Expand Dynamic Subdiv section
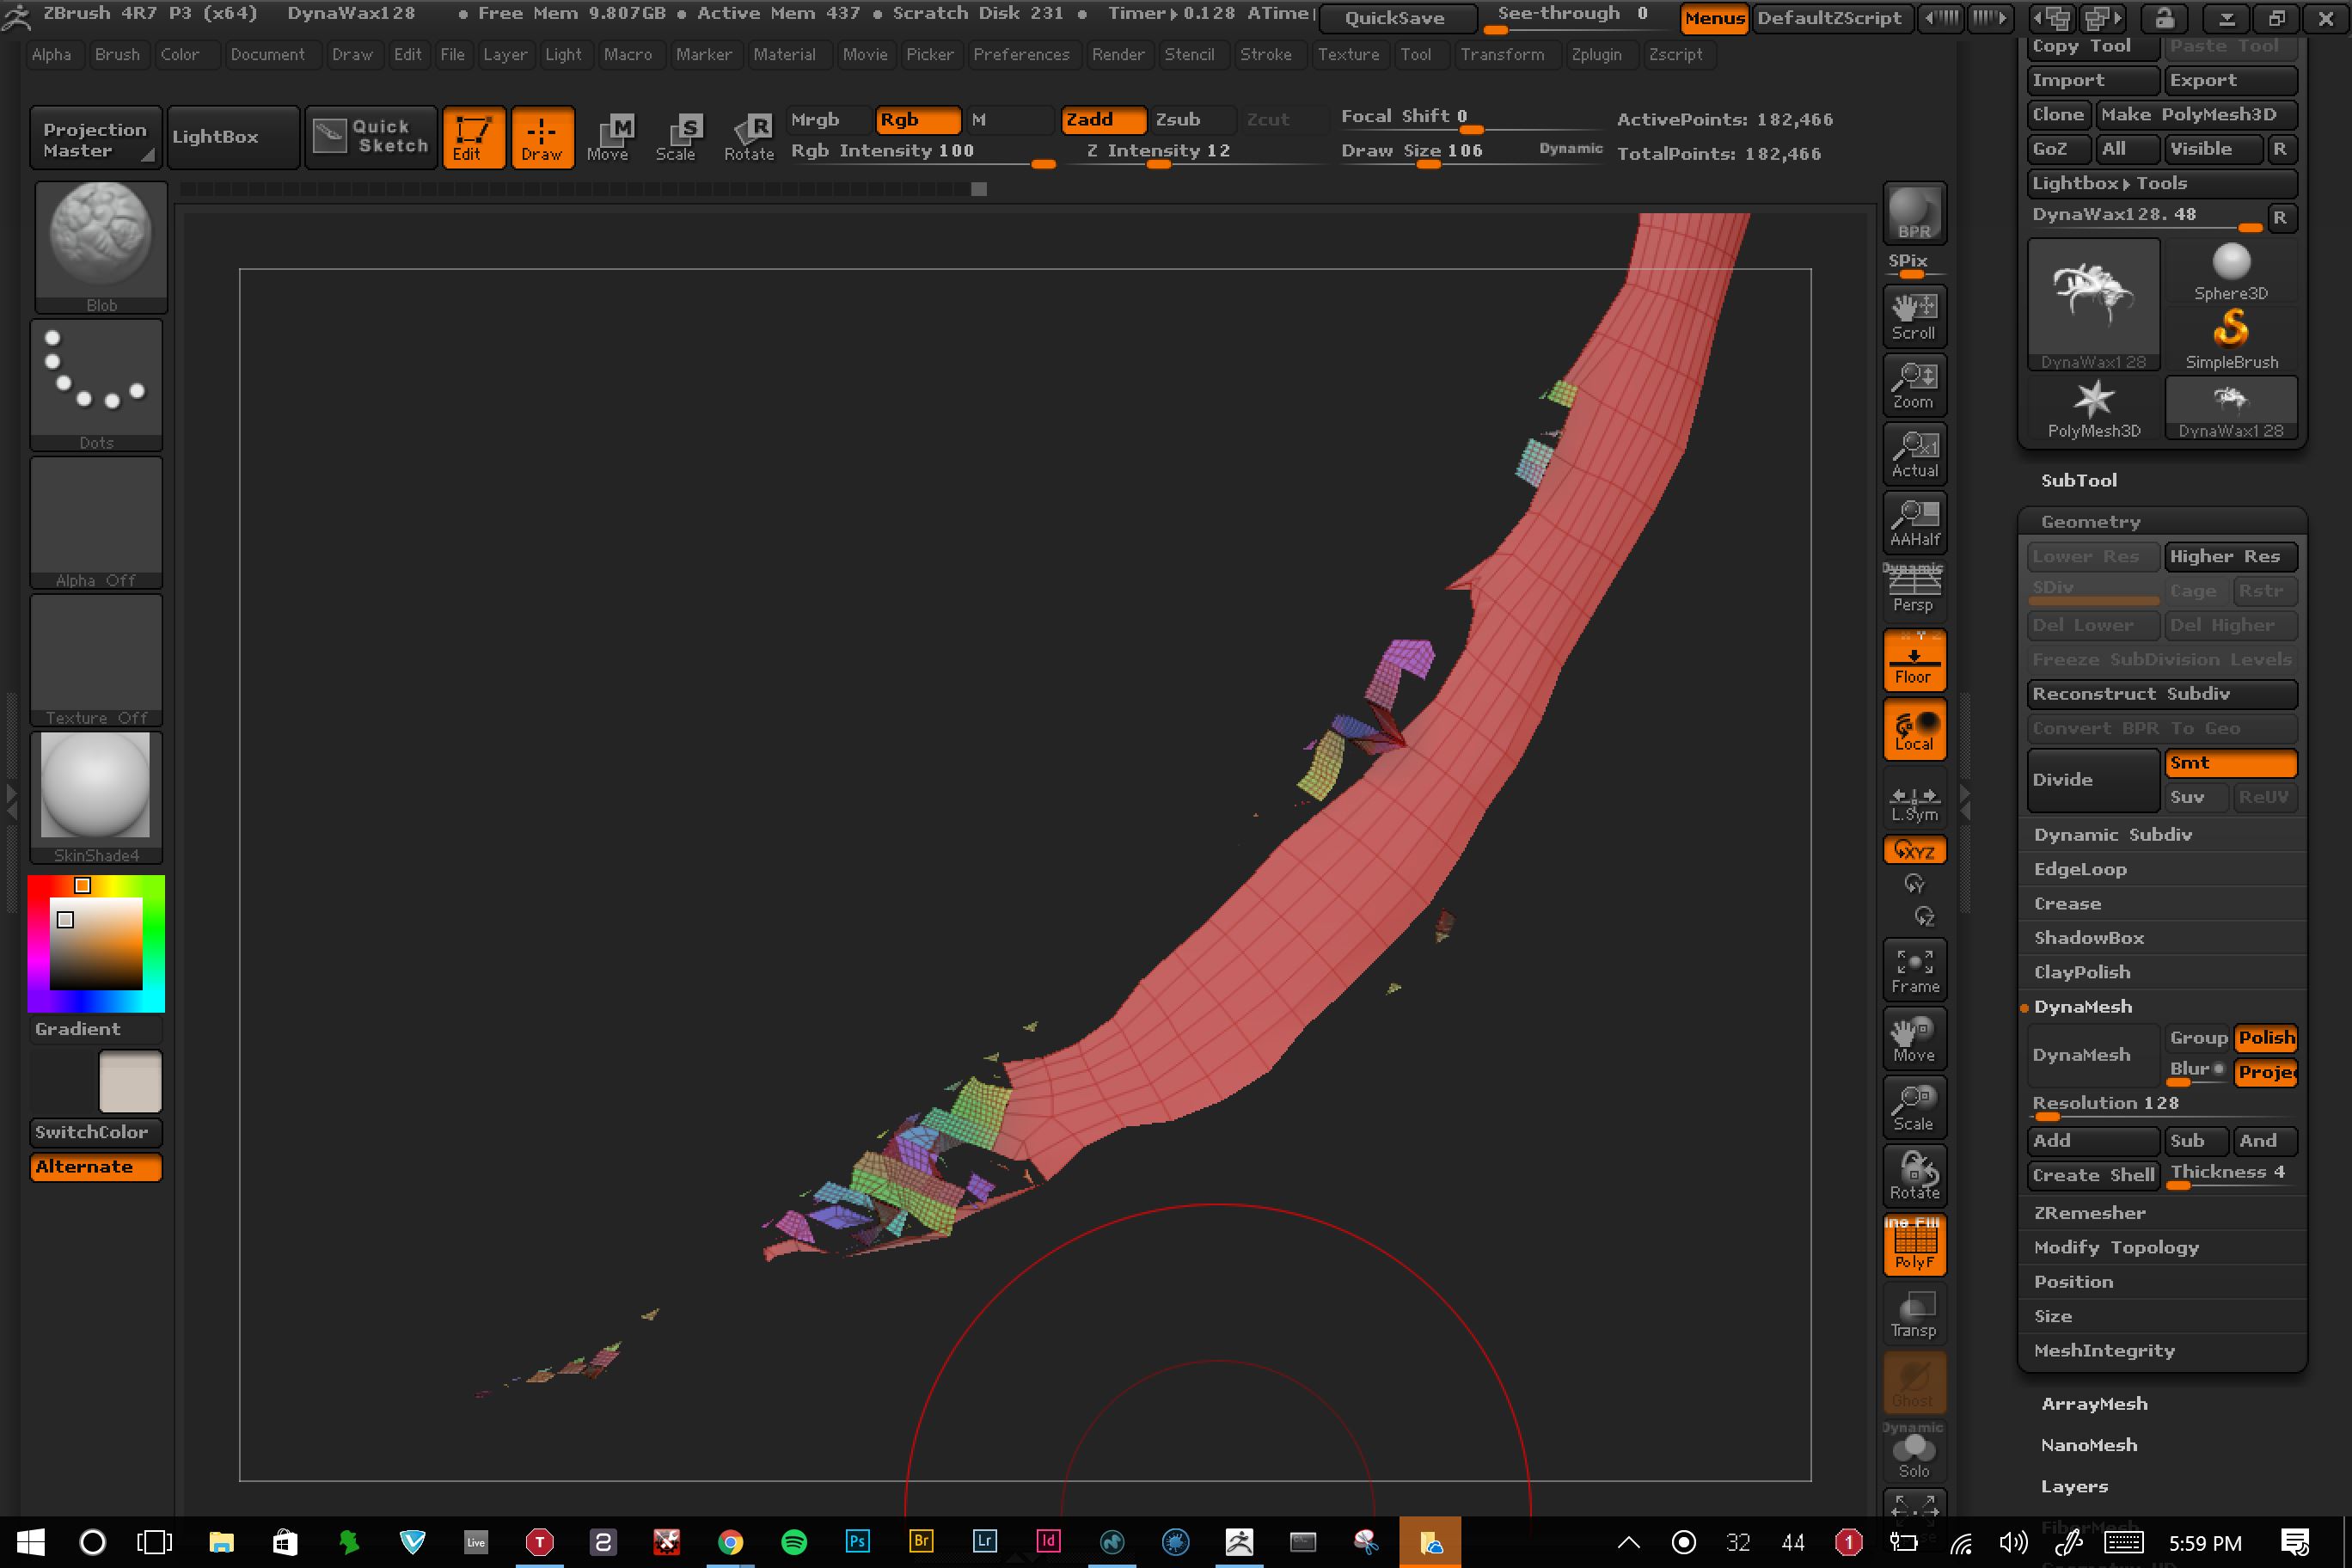Image resolution: width=2352 pixels, height=1568 pixels. click(x=2113, y=835)
